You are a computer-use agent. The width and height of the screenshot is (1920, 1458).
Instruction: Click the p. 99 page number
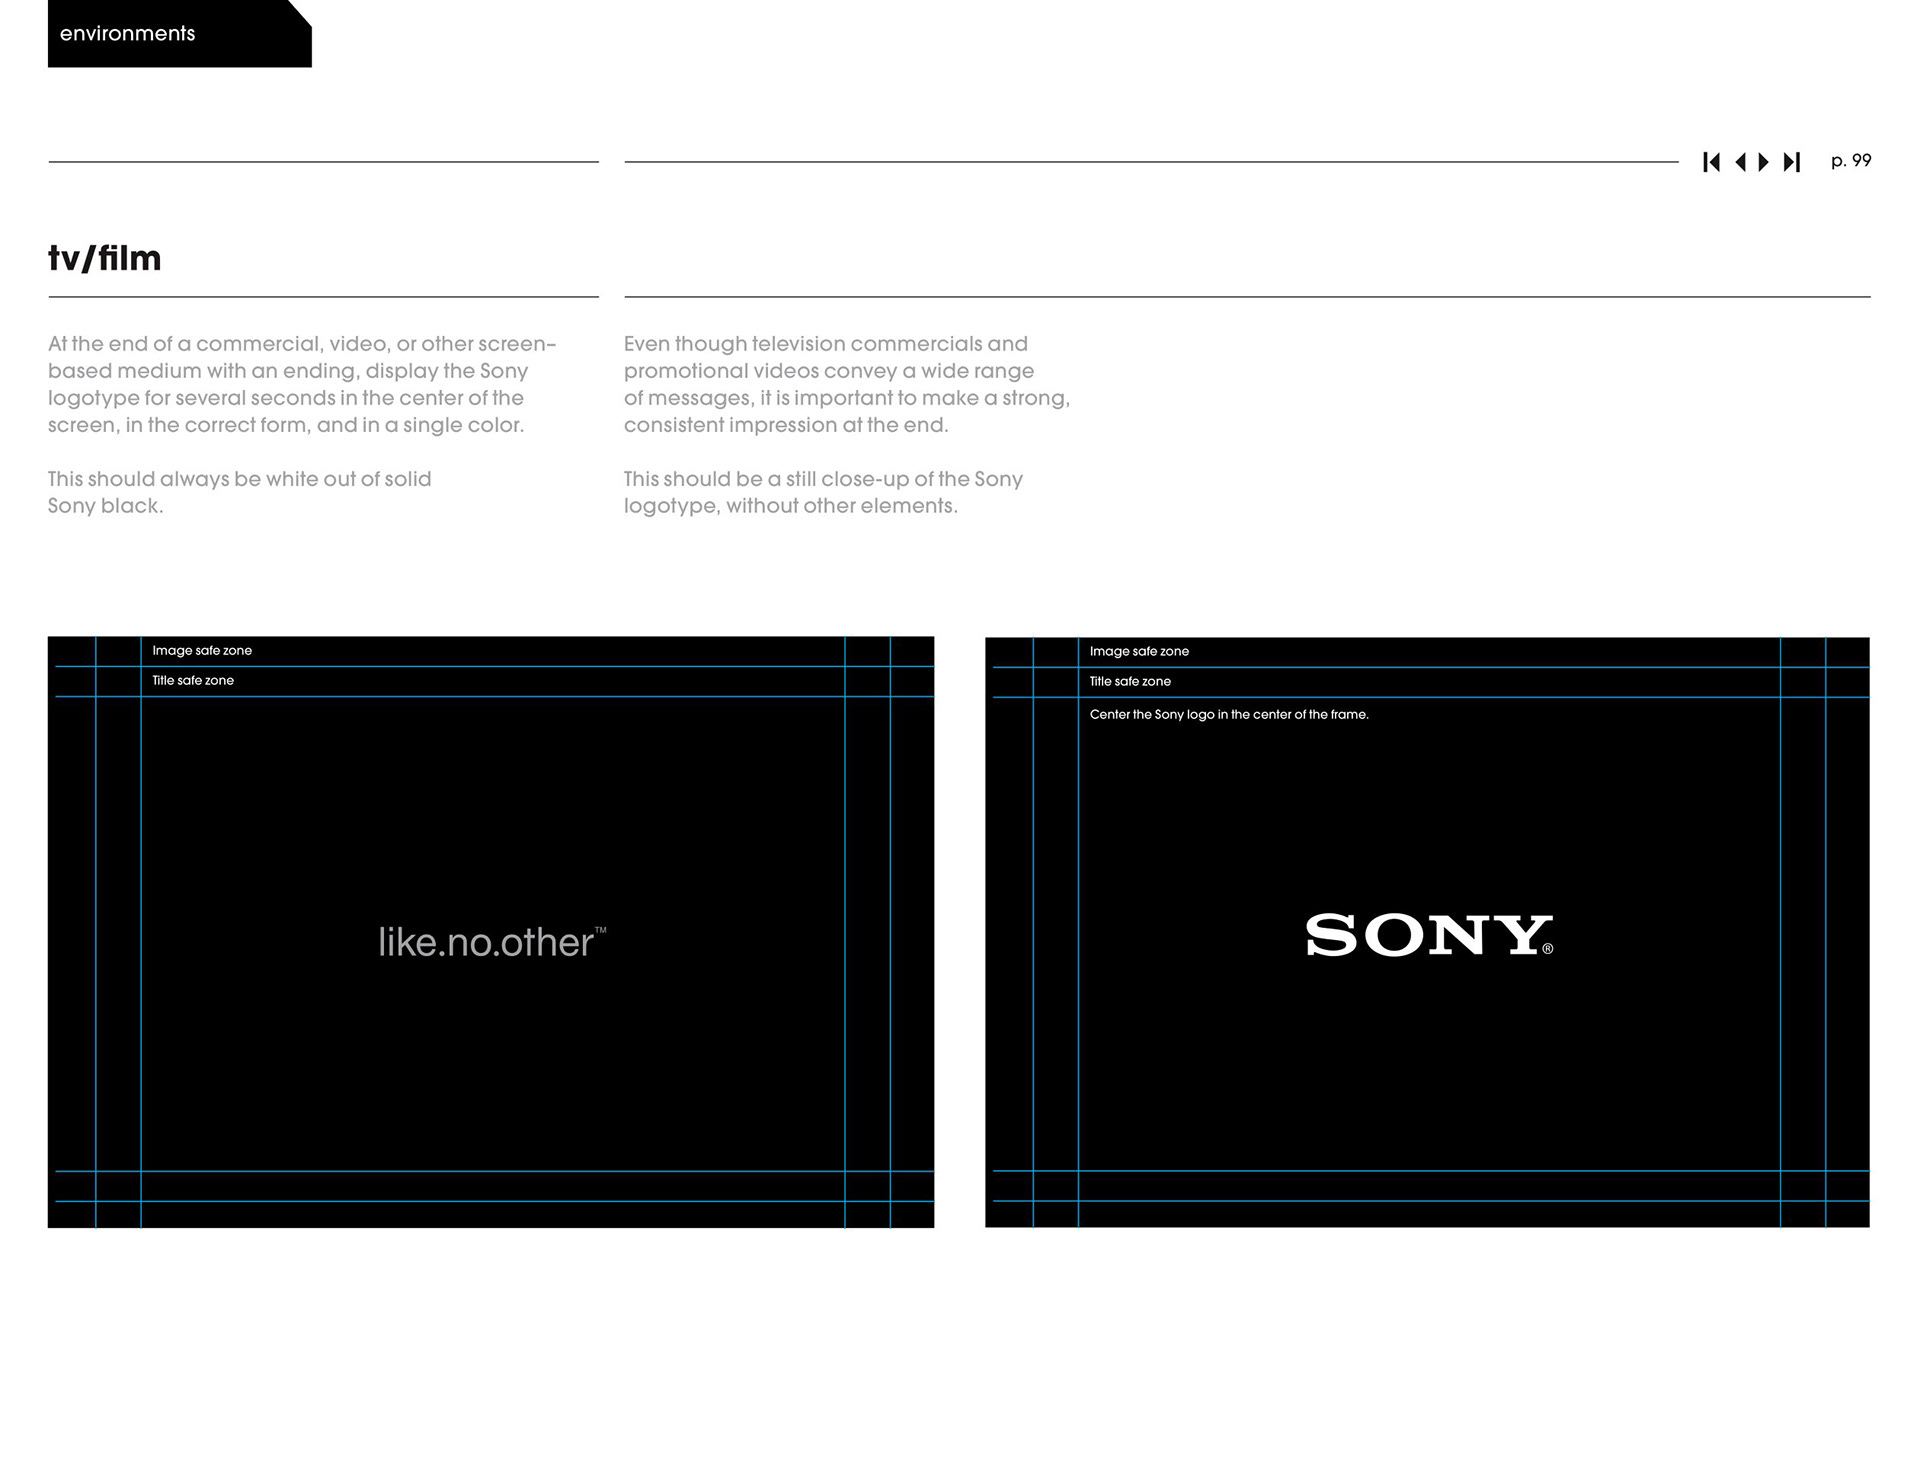1851,161
